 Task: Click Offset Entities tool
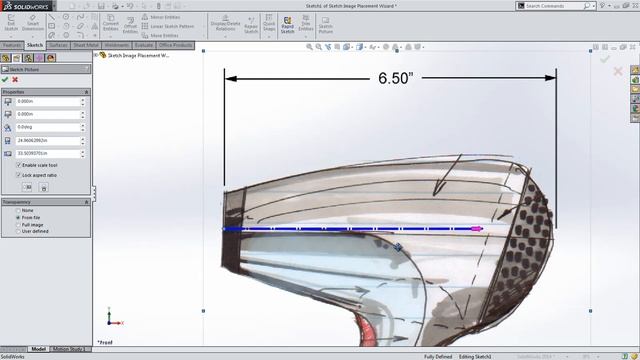coord(130,24)
